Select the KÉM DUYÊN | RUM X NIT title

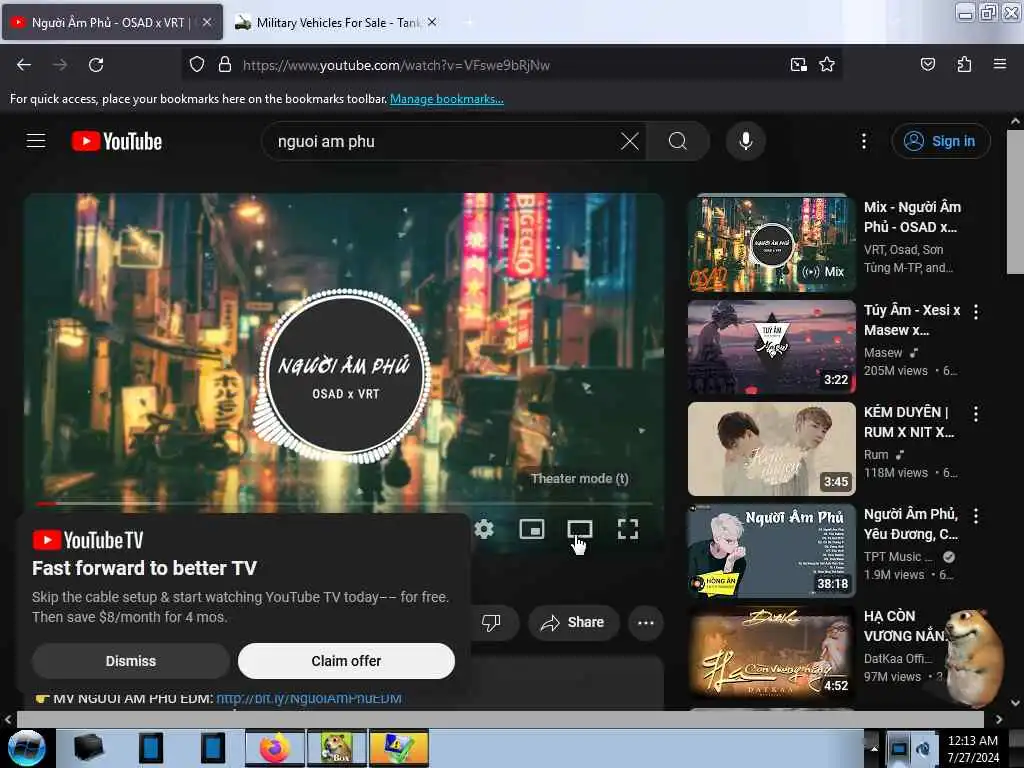[x=908, y=422]
